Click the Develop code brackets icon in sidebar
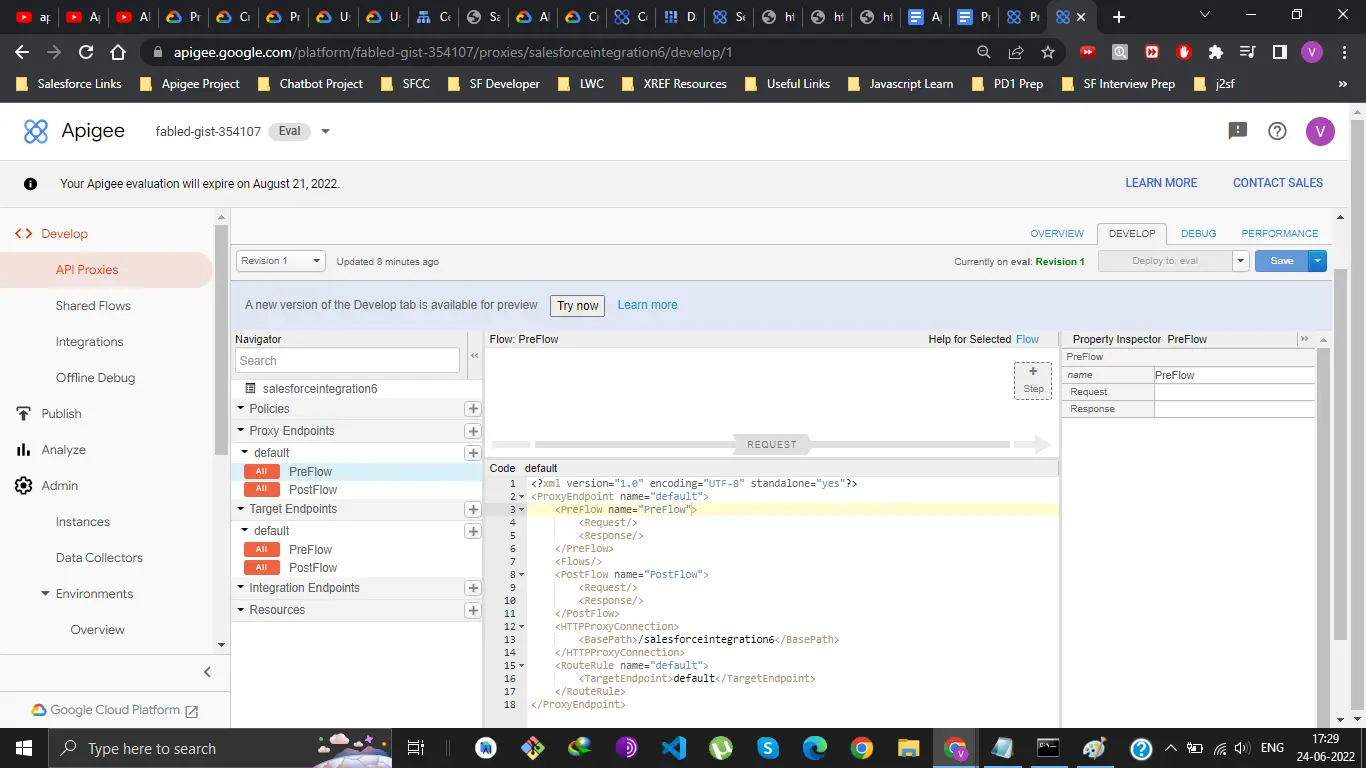This screenshot has width=1366, height=768. 22,234
